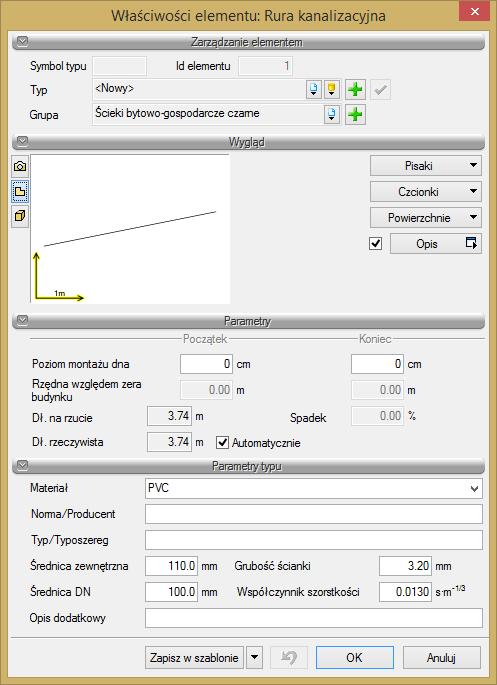Select camera preview view icon
497x685 pixels.
(x=20, y=166)
